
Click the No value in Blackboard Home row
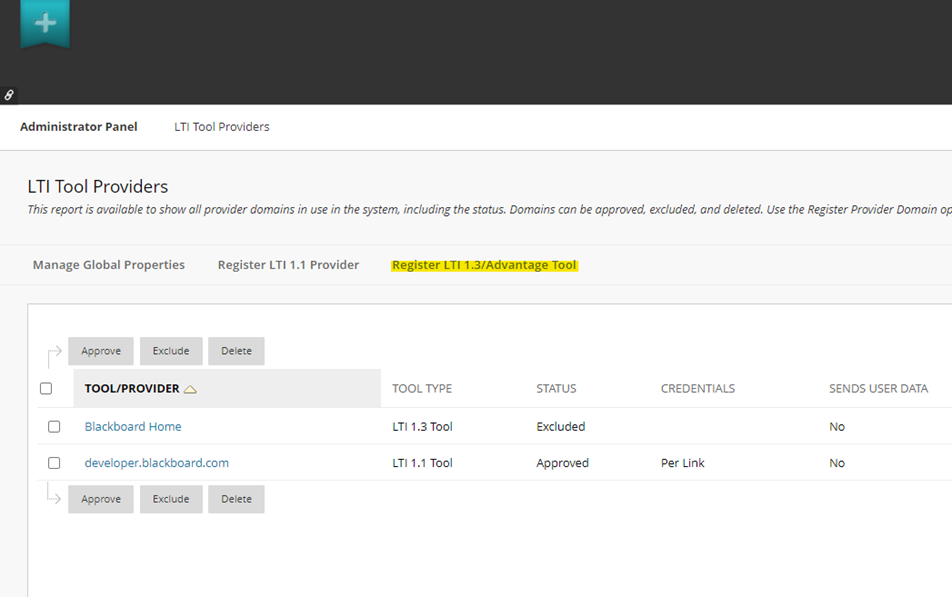(837, 426)
